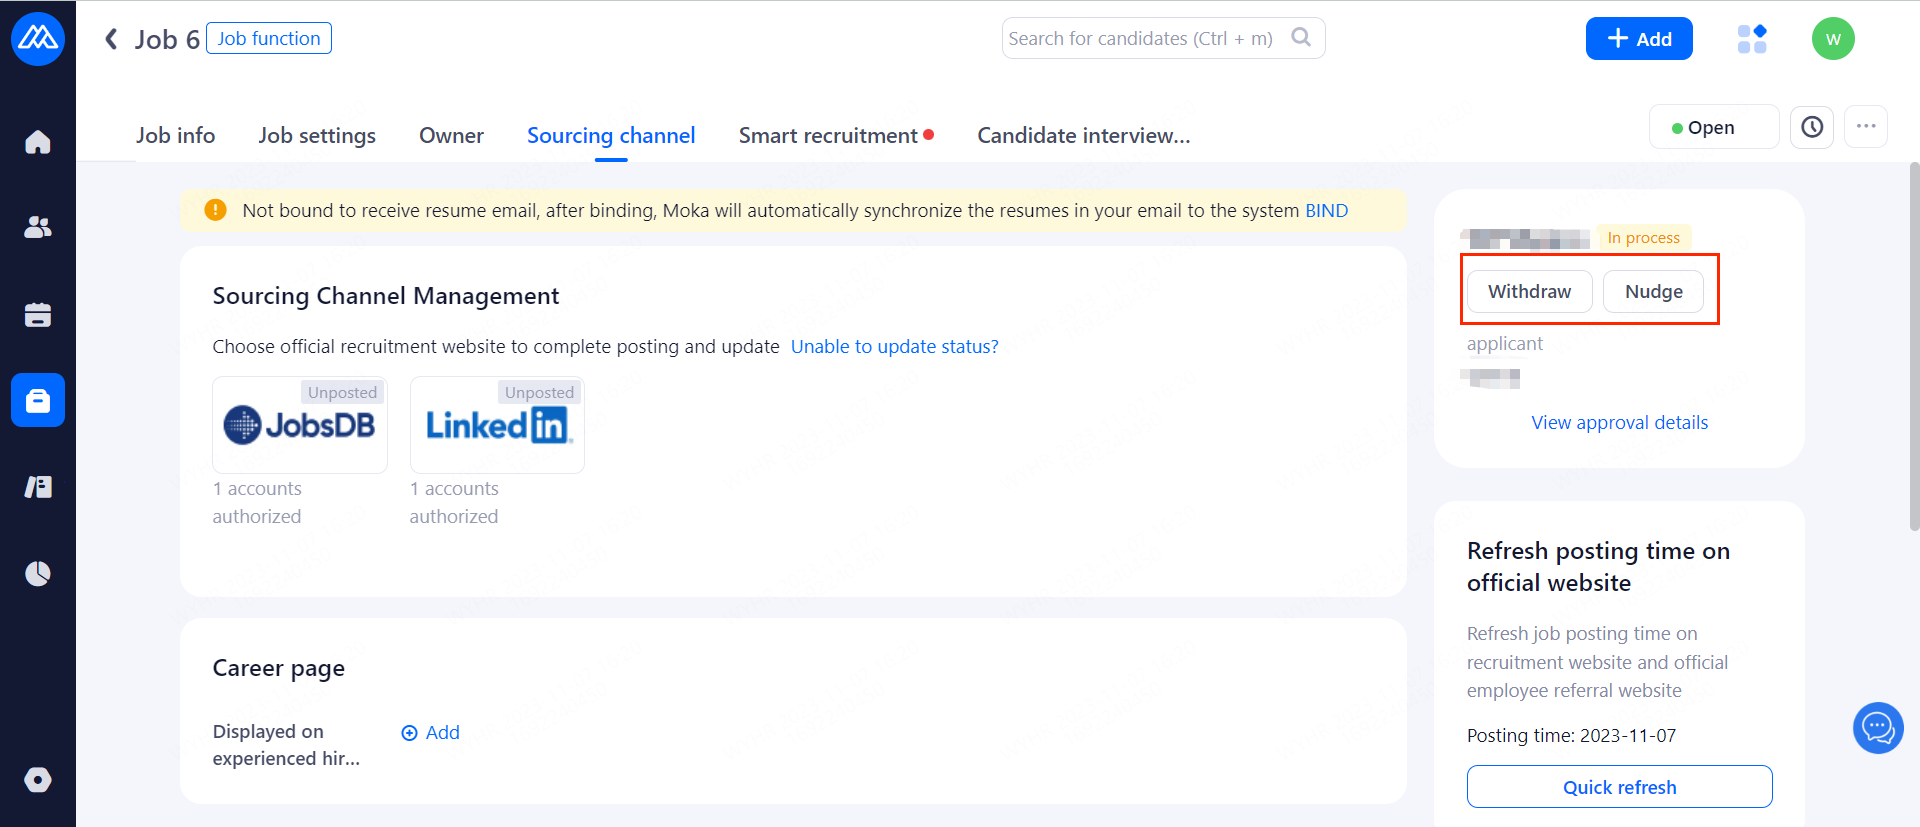The height and width of the screenshot is (827, 1920).
Task: Click the Withdraw button
Action: 1529,292
